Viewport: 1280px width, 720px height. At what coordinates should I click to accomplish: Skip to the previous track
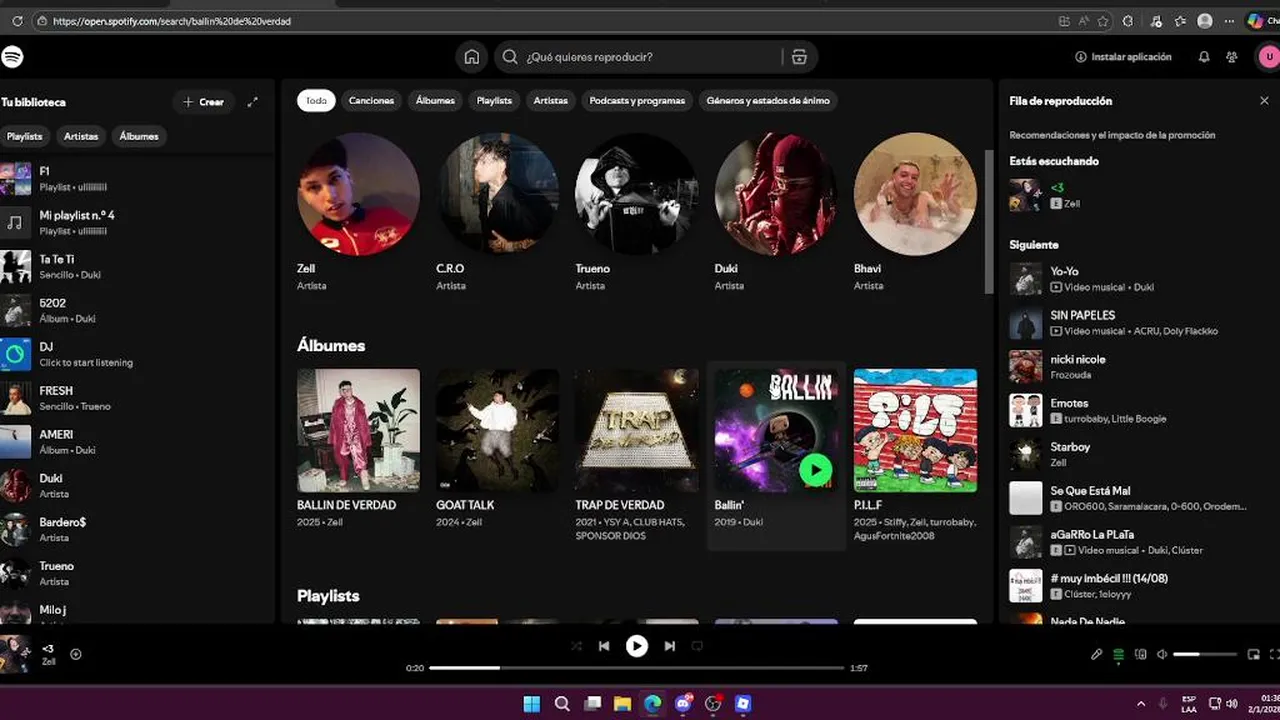pyautogui.click(x=604, y=646)
